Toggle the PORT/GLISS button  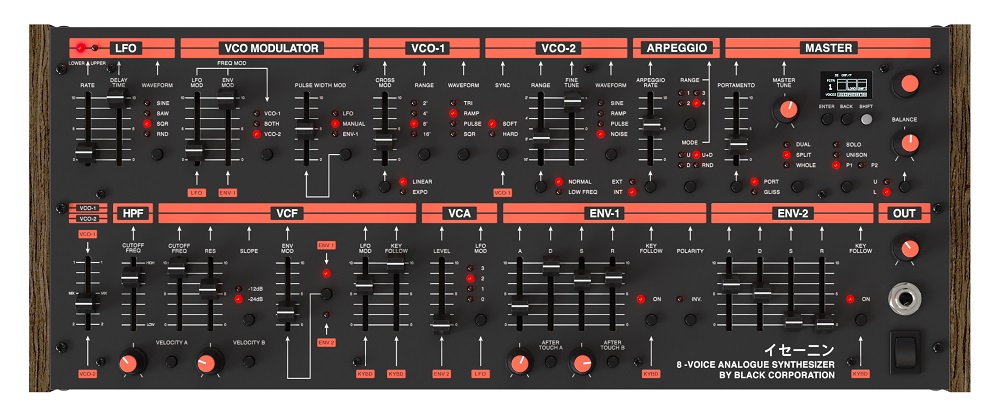click(737, 186)
